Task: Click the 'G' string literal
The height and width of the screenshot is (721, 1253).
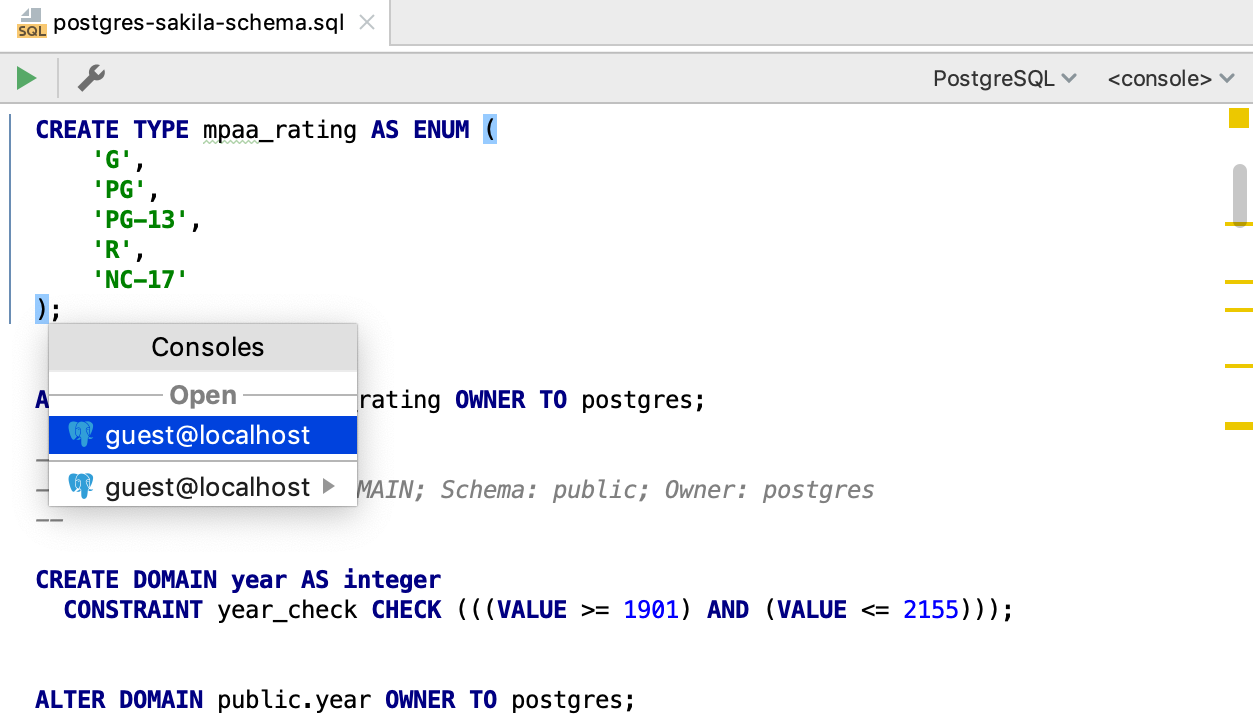Action: (x=112, y=160)
